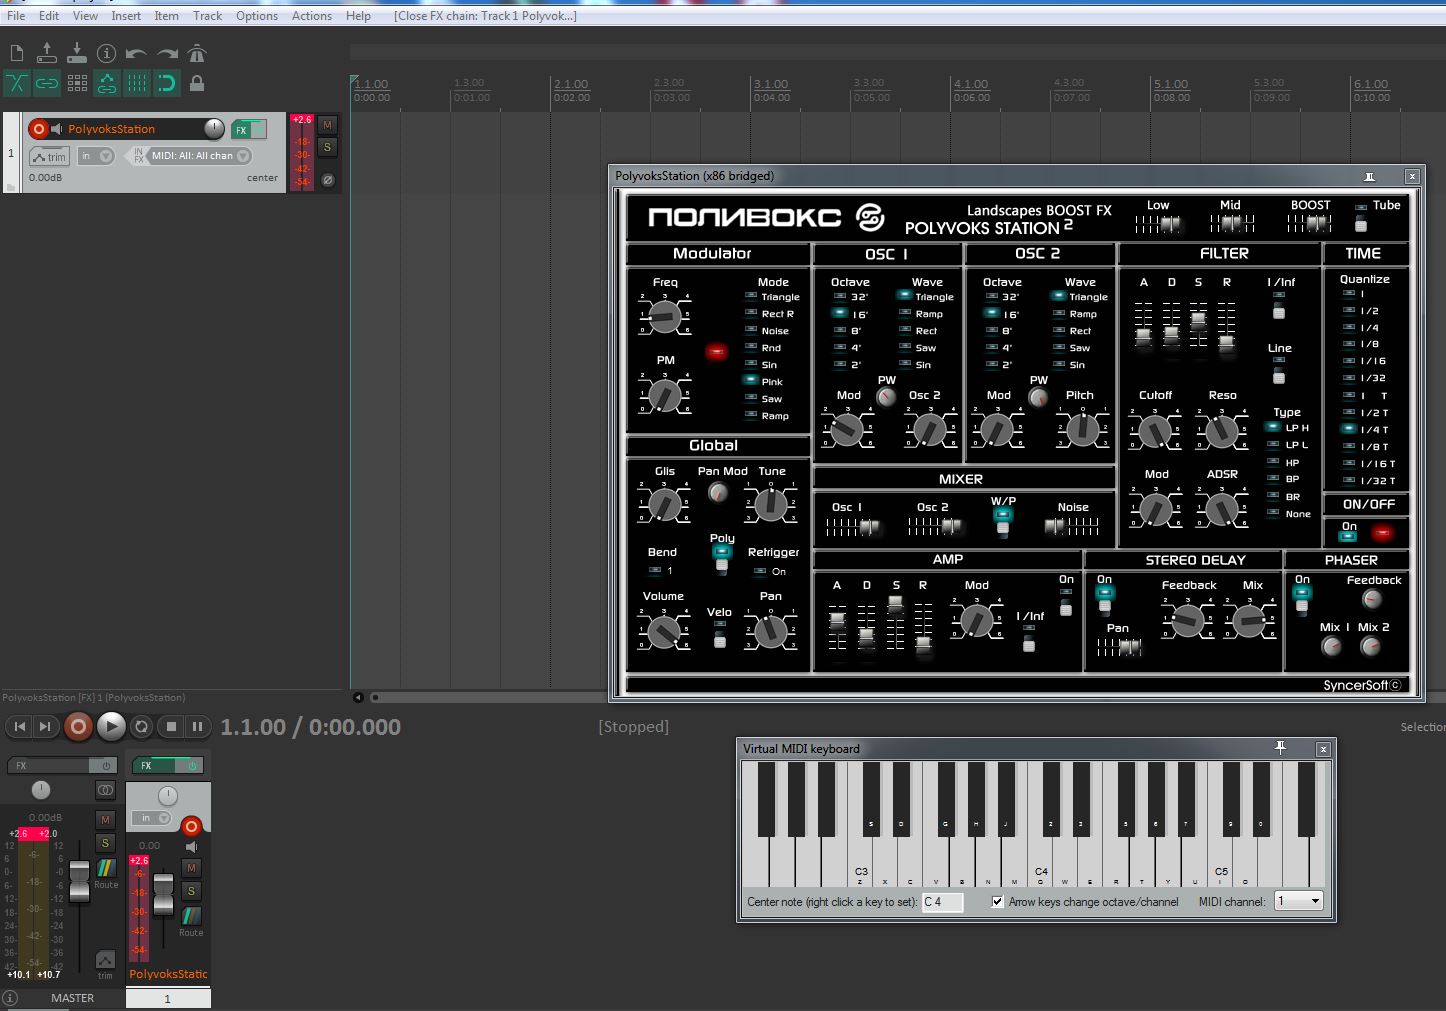Click the New project toolbar icon
The height and width of the screenshot is (1011, 1446).
tap(16, 54)
